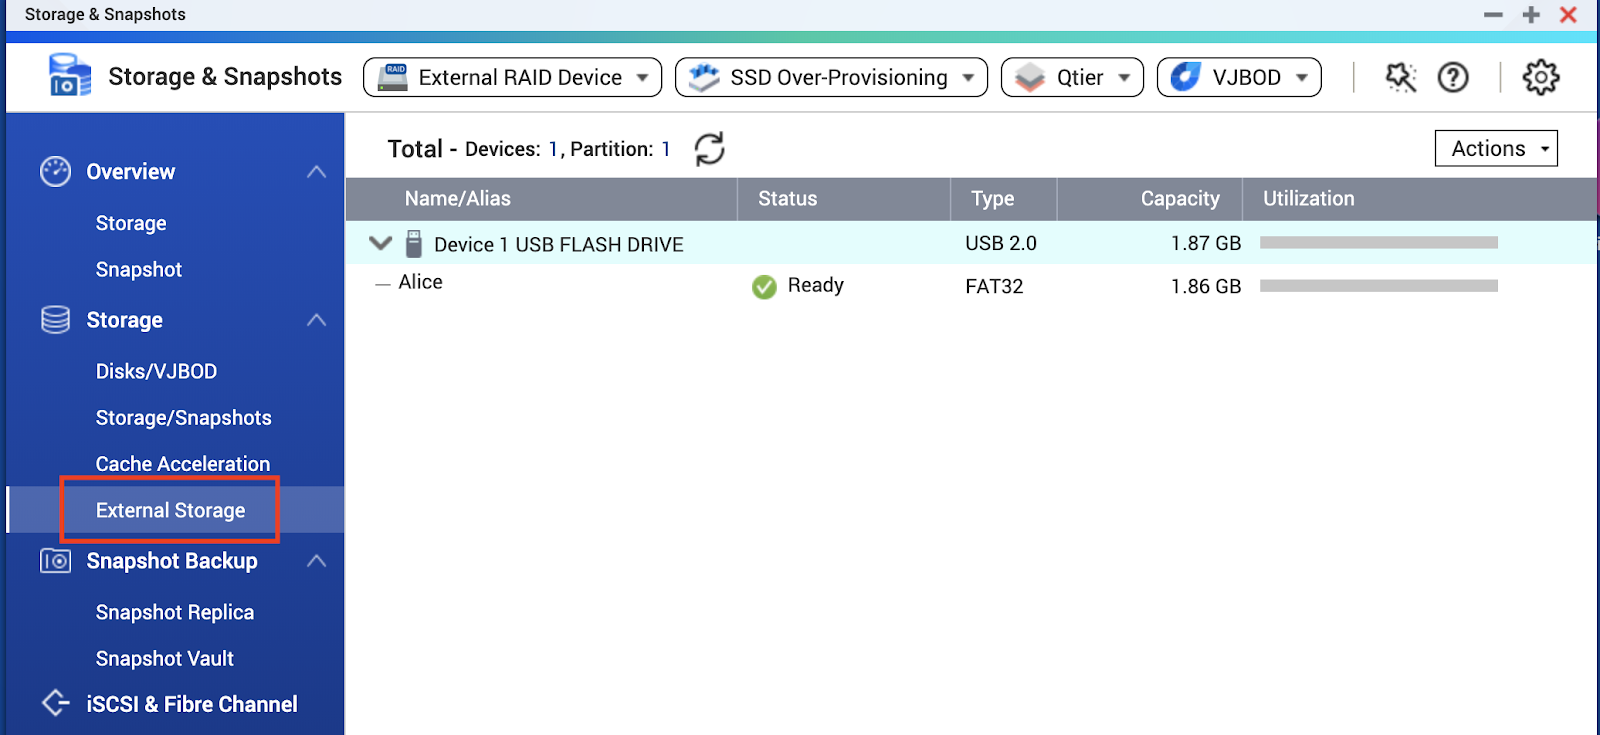This screenshot has width=1600, height=735.
Task: Open the VJBOD dropdown button
Action: click(x=1239, y=77)
